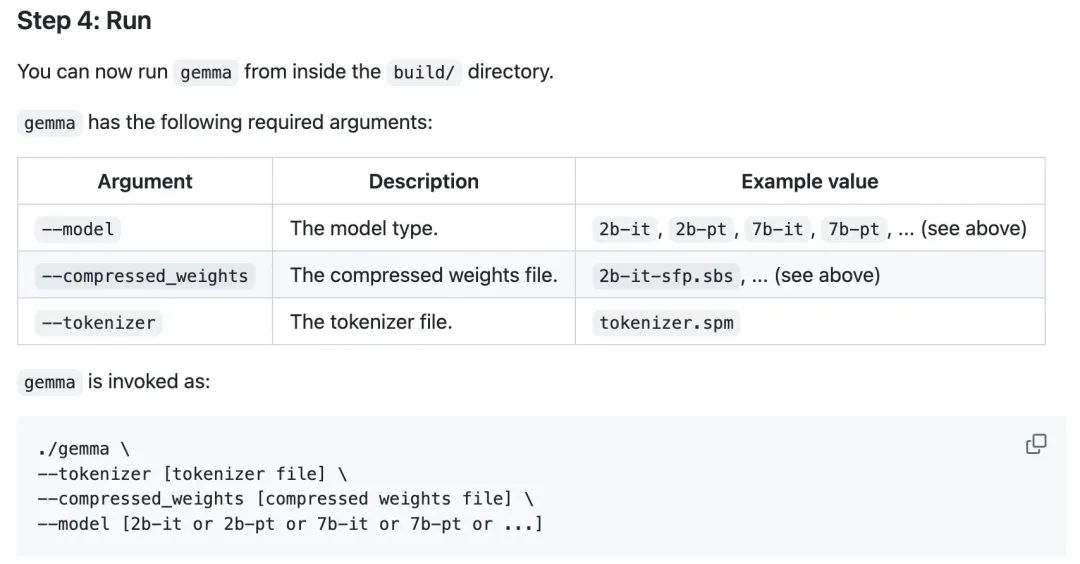Click the 2b-it example value
The height and width of the screenshot is (564, 1080).
coord(624,229)
